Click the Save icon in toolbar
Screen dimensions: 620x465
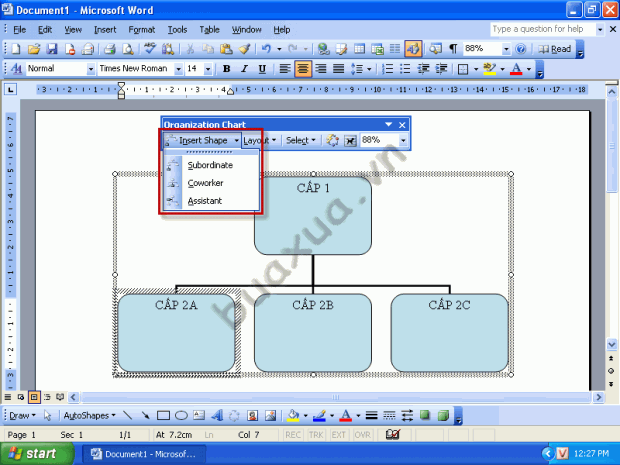click(x=52, y=49)
